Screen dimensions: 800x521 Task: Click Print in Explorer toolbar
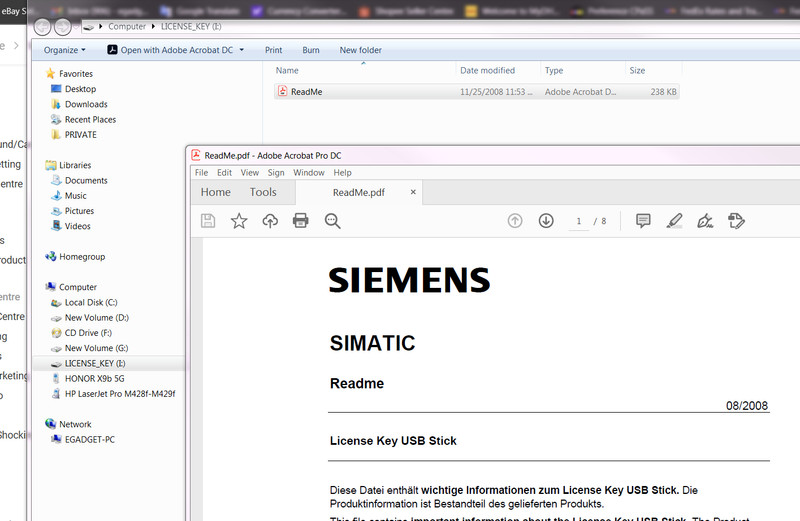tap(273, 50)
